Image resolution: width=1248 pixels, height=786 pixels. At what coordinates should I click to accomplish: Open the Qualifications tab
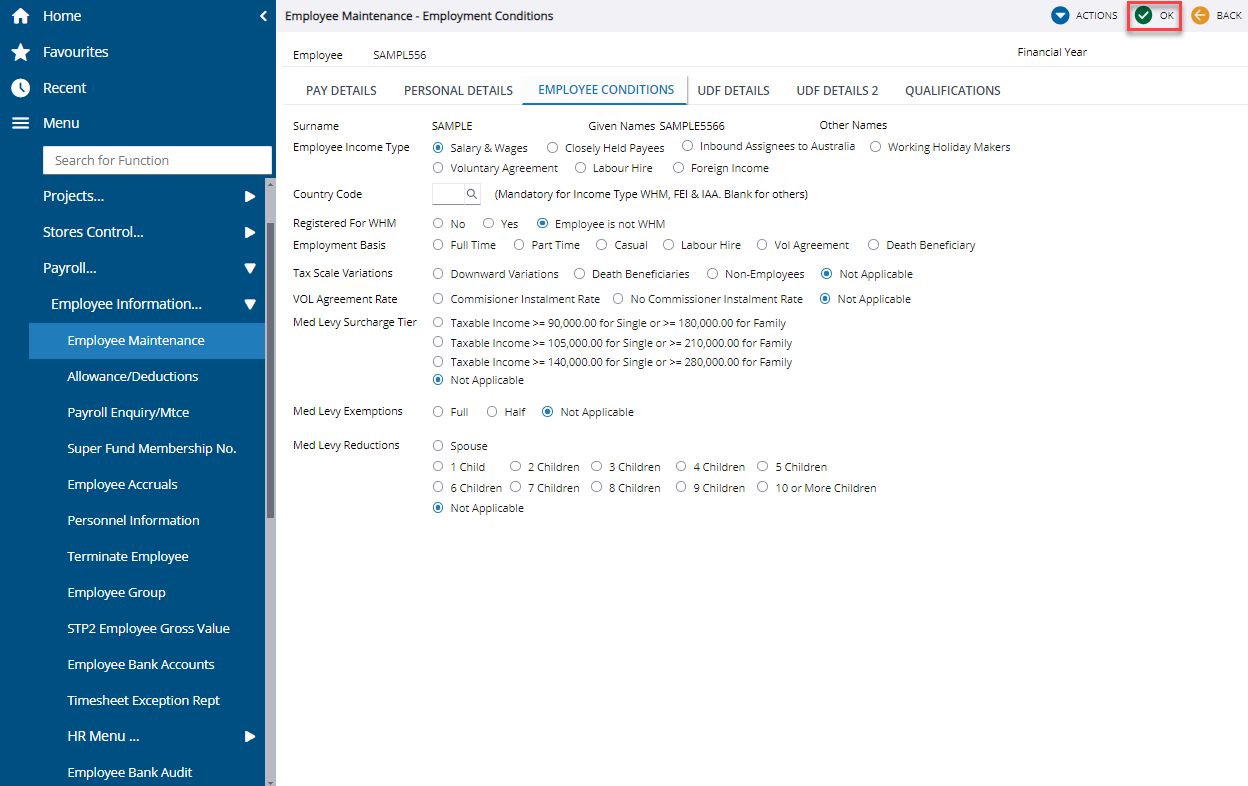tap(953, 90)
